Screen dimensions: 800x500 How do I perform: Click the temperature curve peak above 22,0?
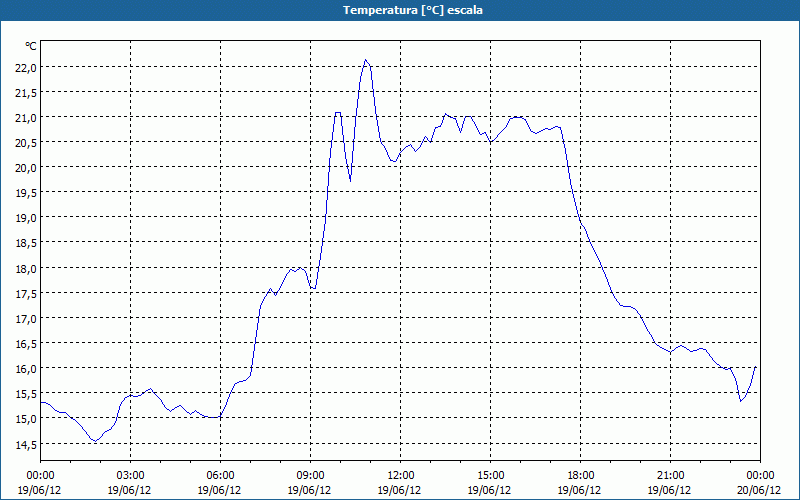click(365, 60)
